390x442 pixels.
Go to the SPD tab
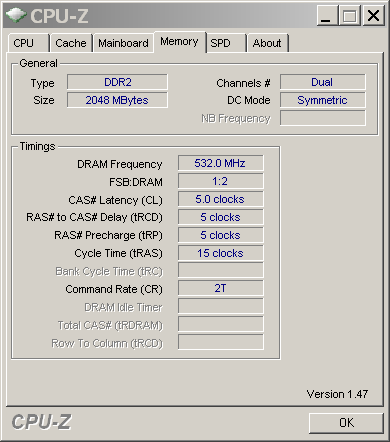click(x=226, y=43)
